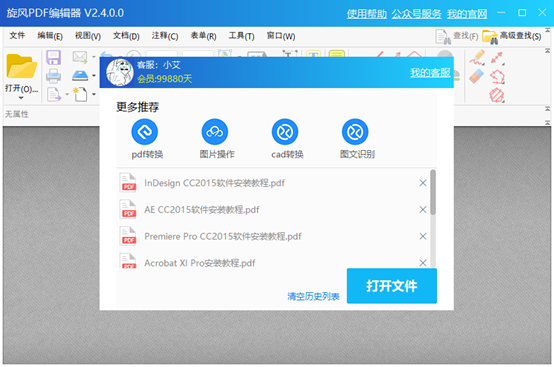Viewport: 554px width, 367px height.
Task: Click the Print icon in the toolbar
Action: coord(54,76)
